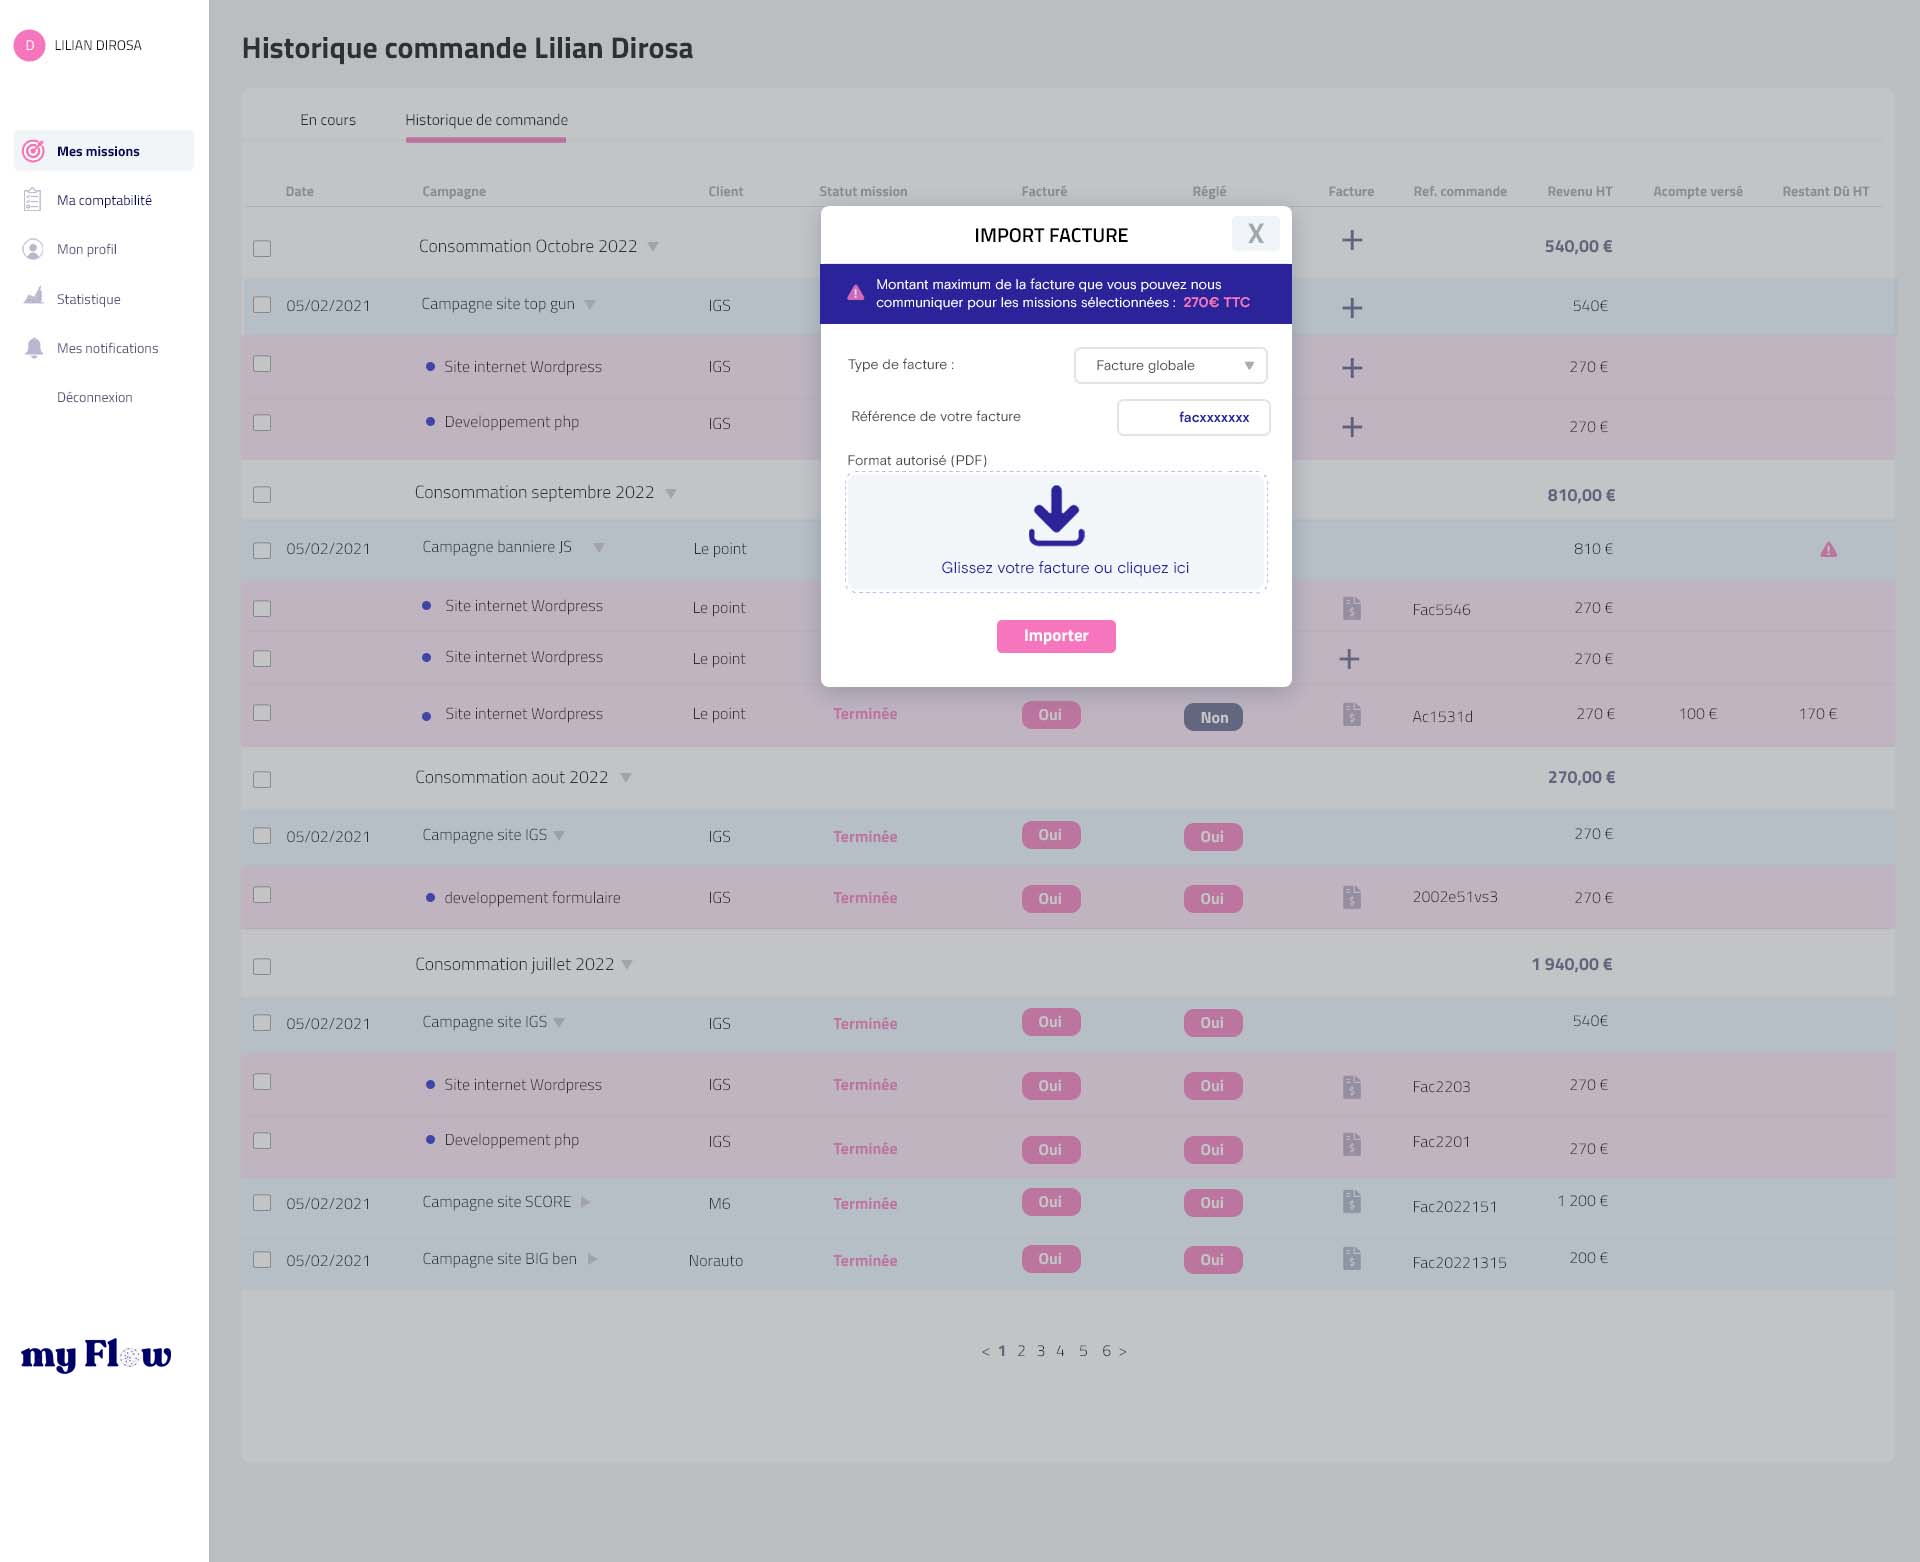Click the download arrow upload icon

(x=1056, y=516)
